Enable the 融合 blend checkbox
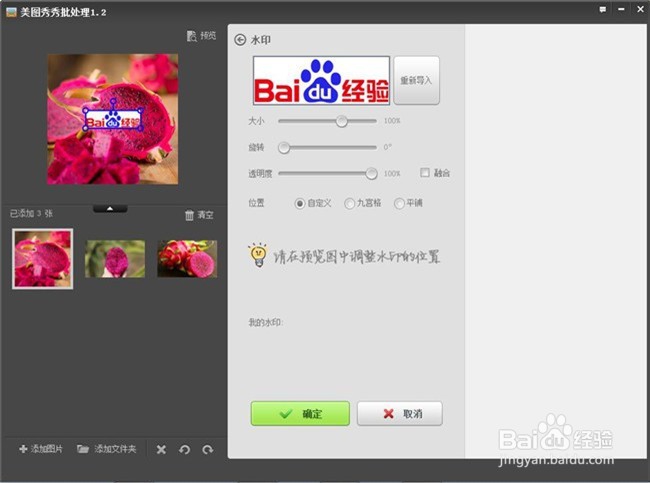 point(424,172)
